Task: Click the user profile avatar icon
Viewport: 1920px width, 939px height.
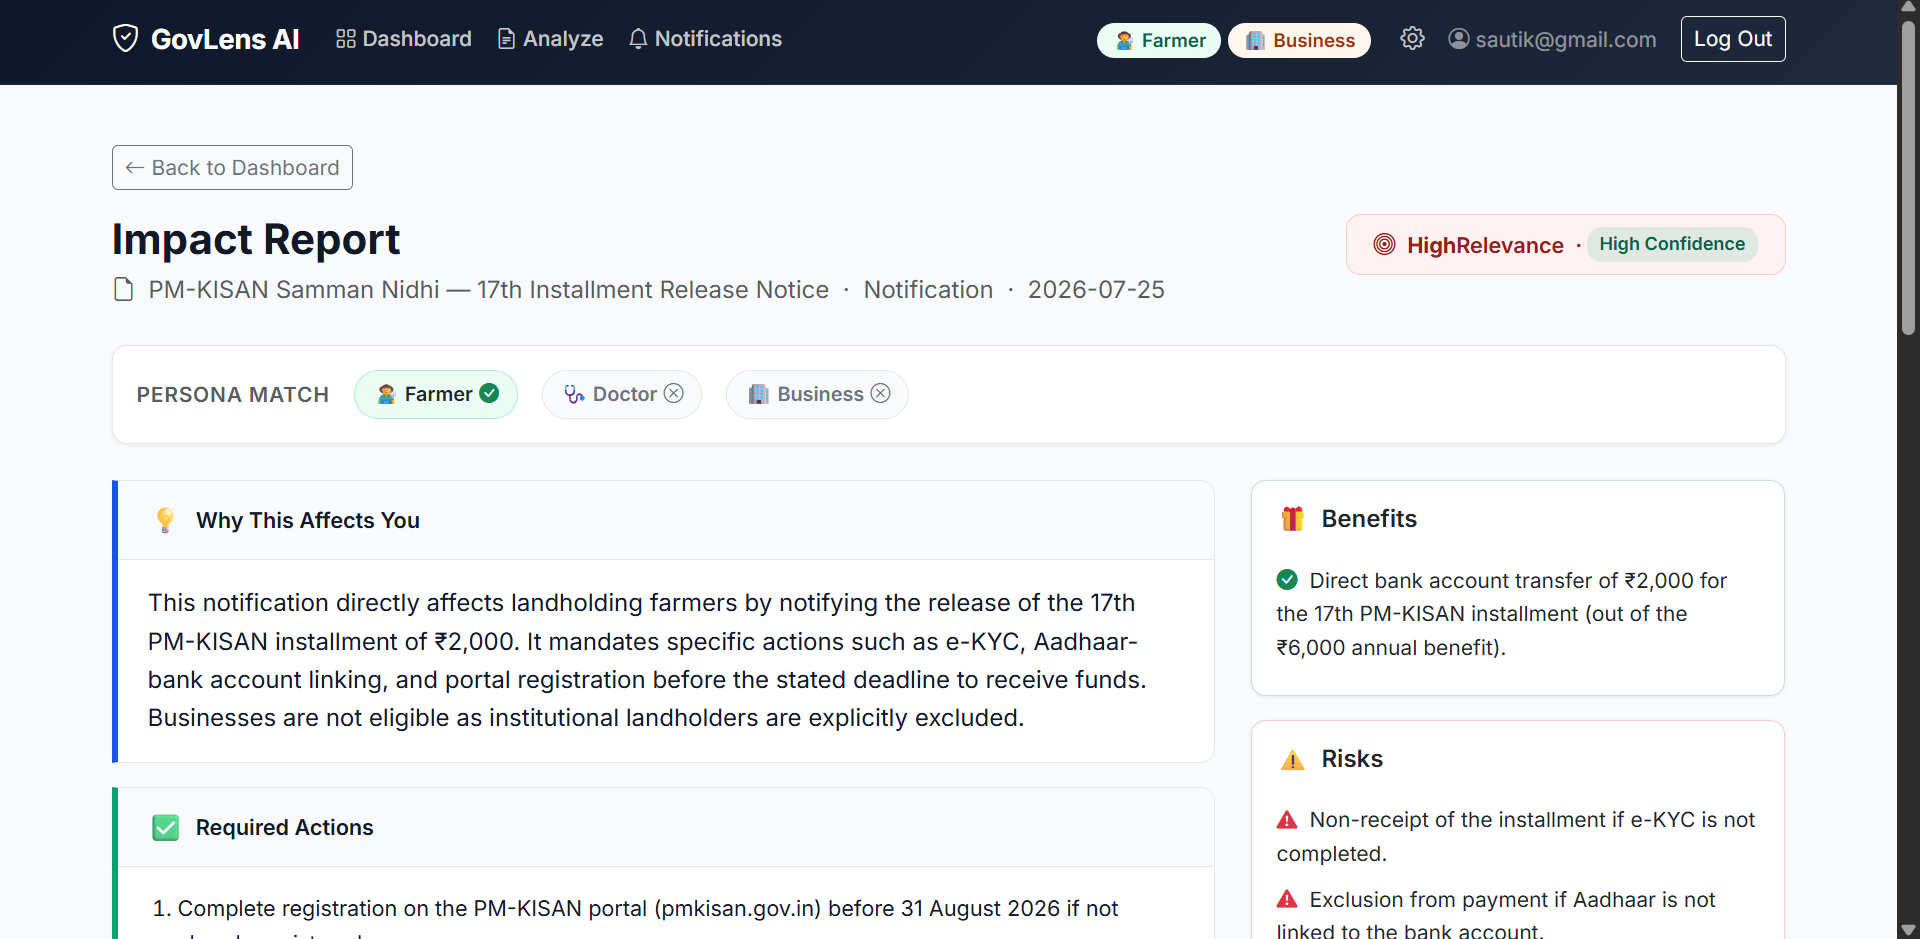Action: [x=1459, y=39]
